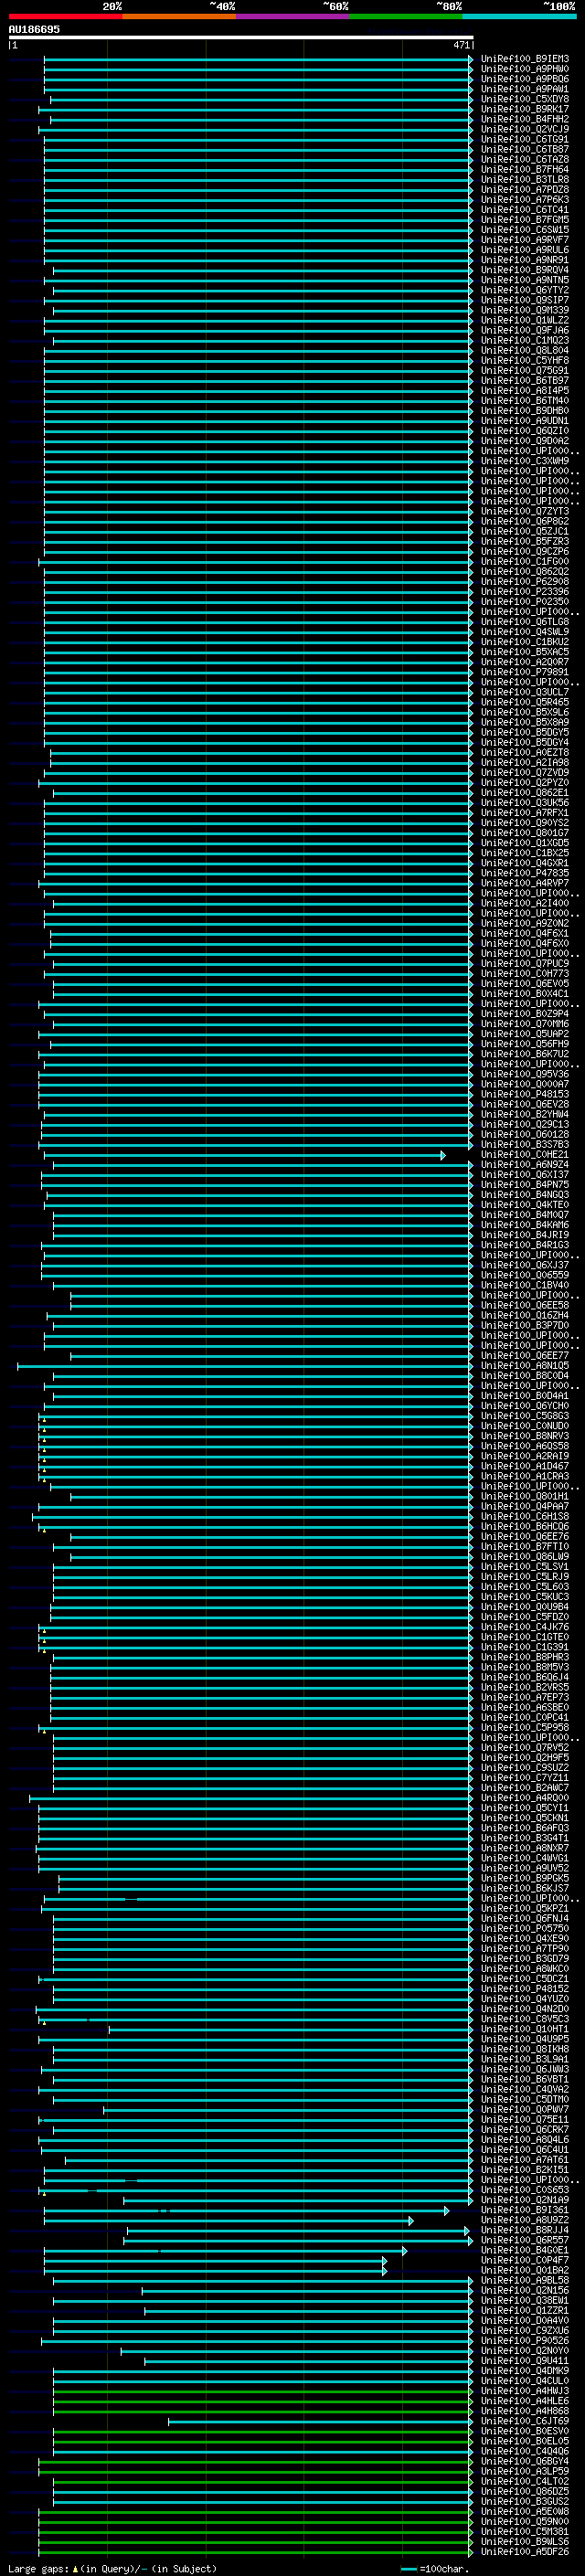Select hit label UniRef100_A1CRA3

coord(525,1476)
